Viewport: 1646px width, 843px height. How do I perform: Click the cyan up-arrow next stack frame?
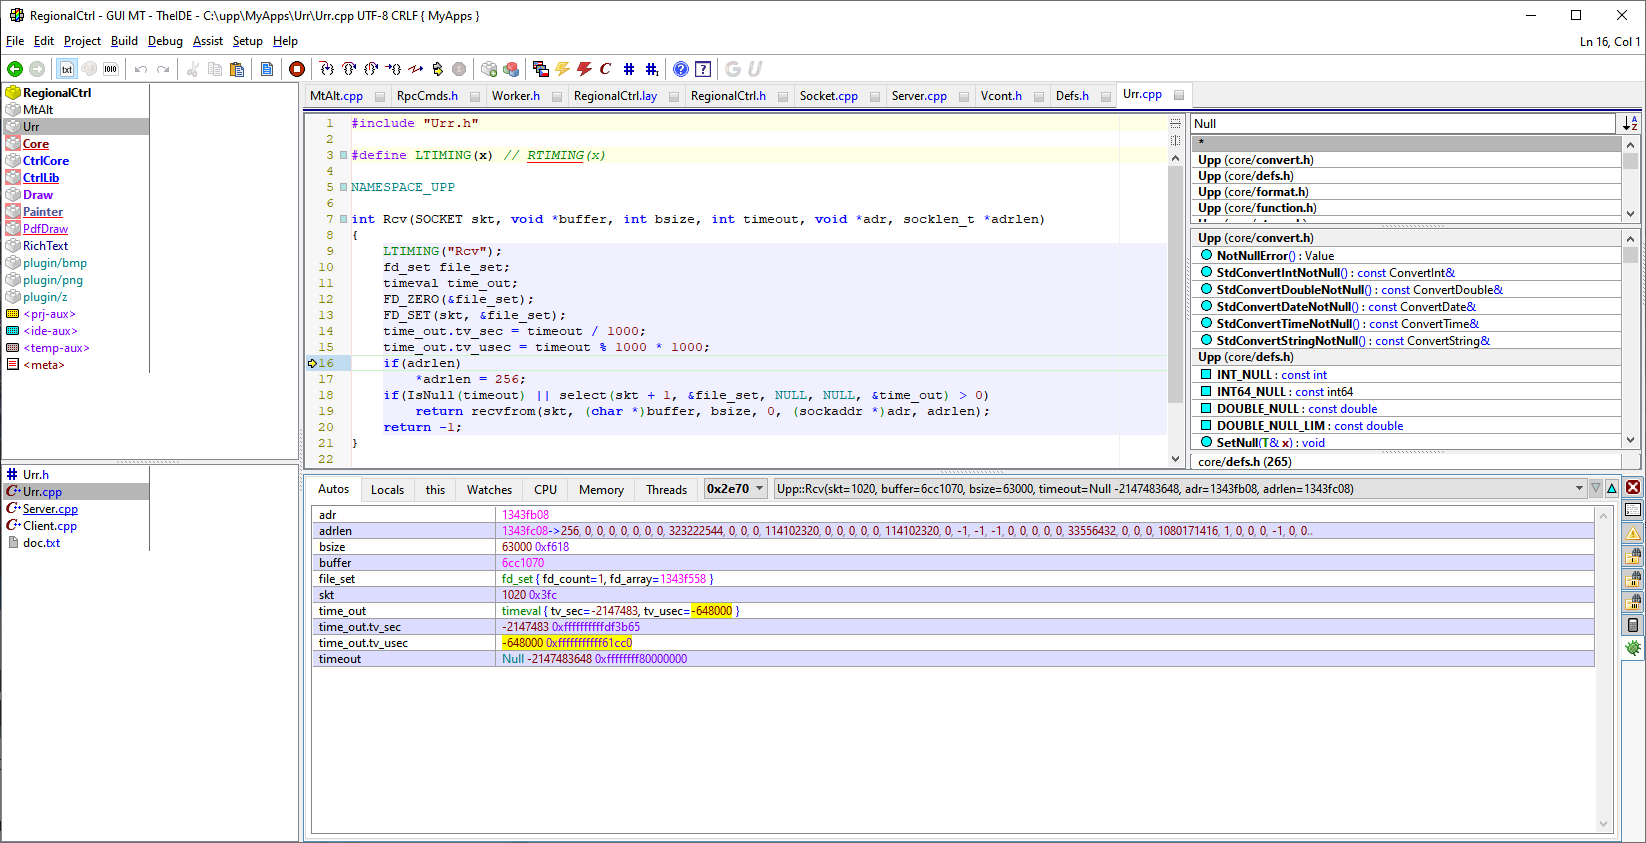tap(1612, 489)
